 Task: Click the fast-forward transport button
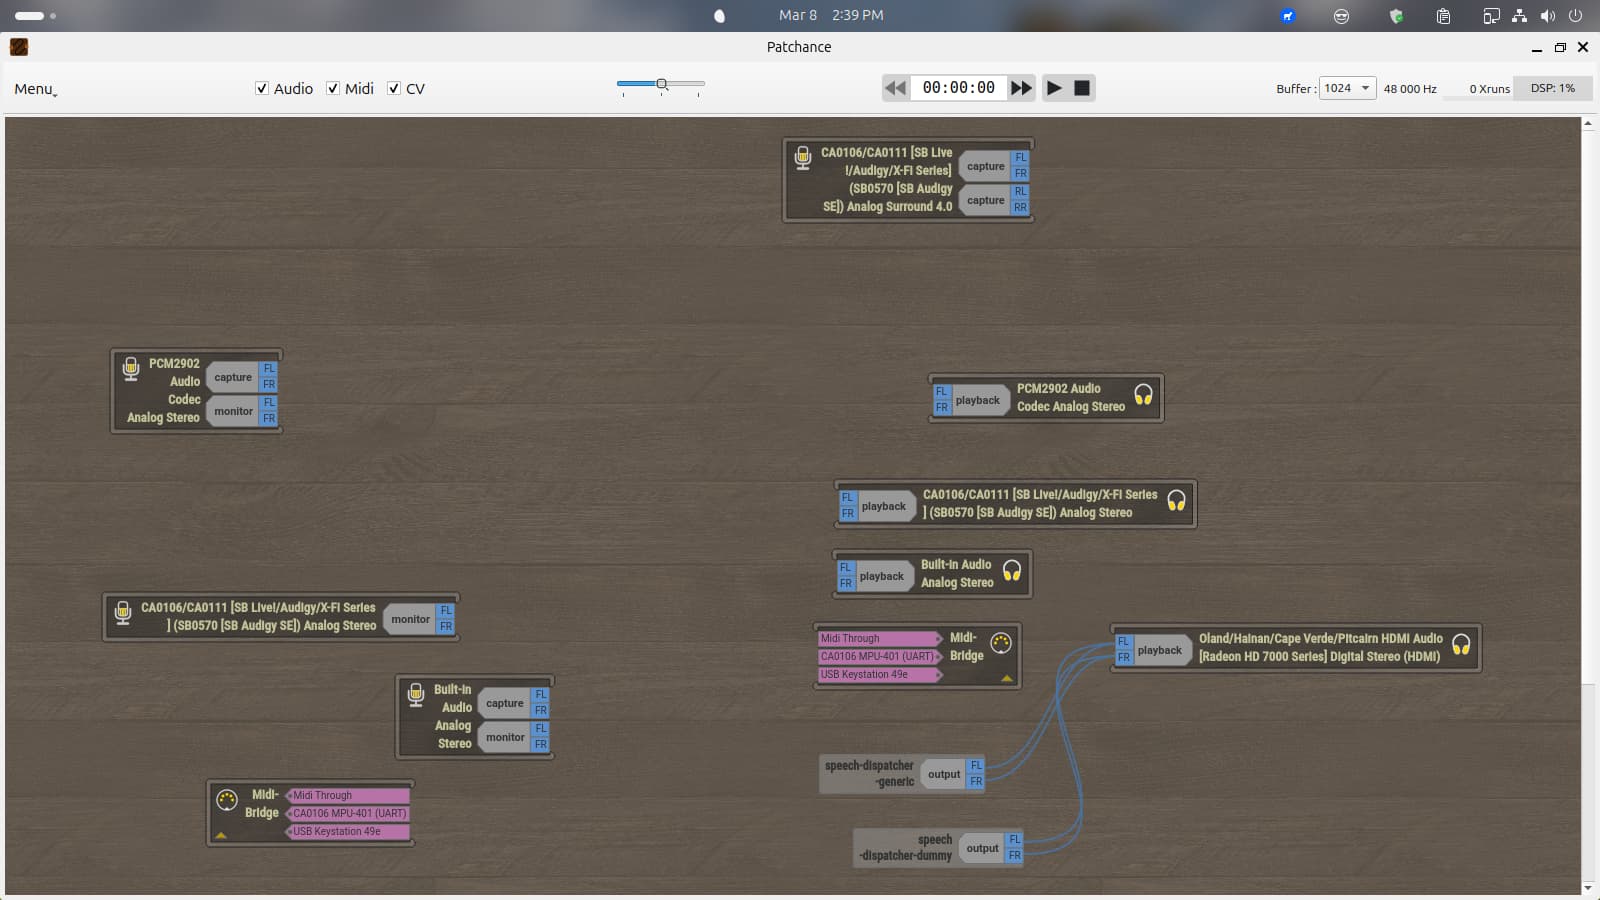click(1021, 88)
